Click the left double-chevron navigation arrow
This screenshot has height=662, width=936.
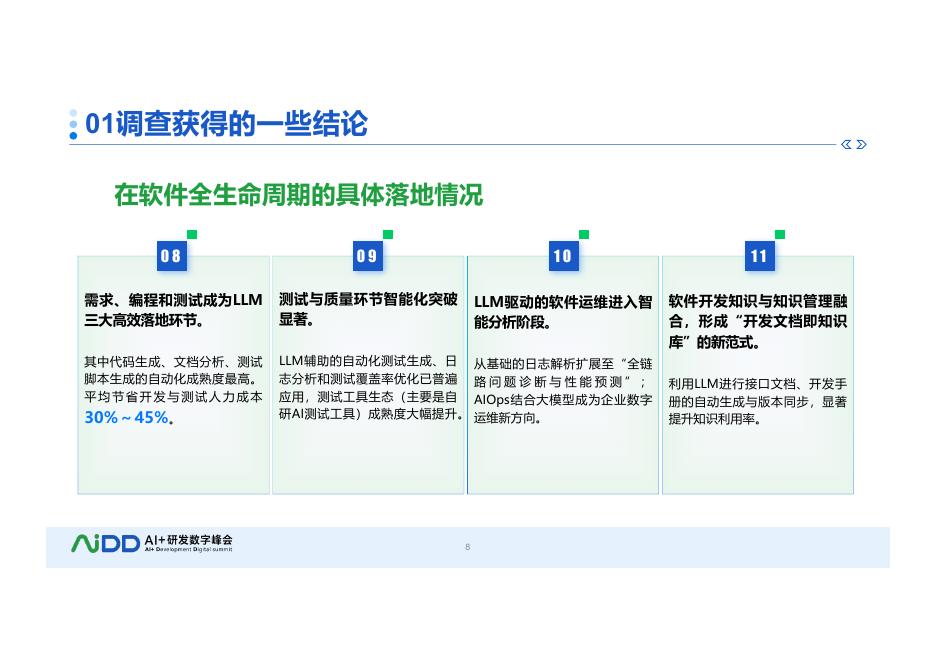[845, 144]
